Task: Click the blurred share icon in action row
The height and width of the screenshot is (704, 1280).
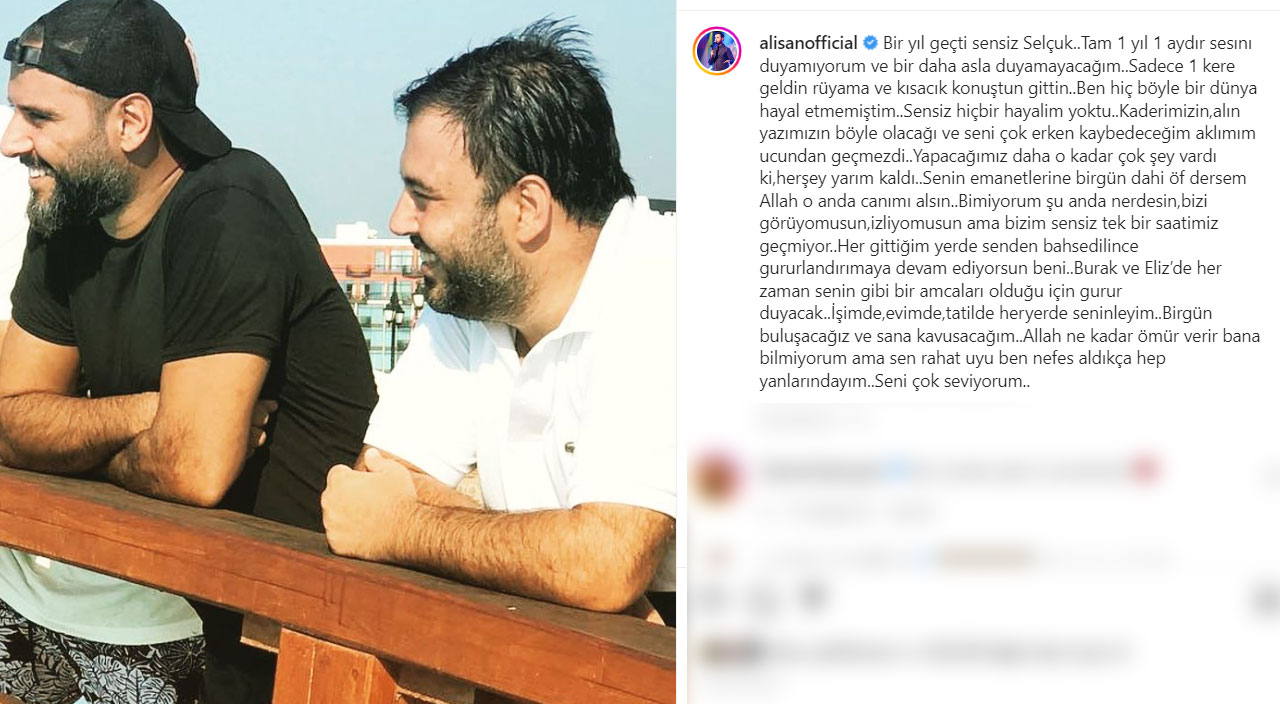Action: coord(813,599)
